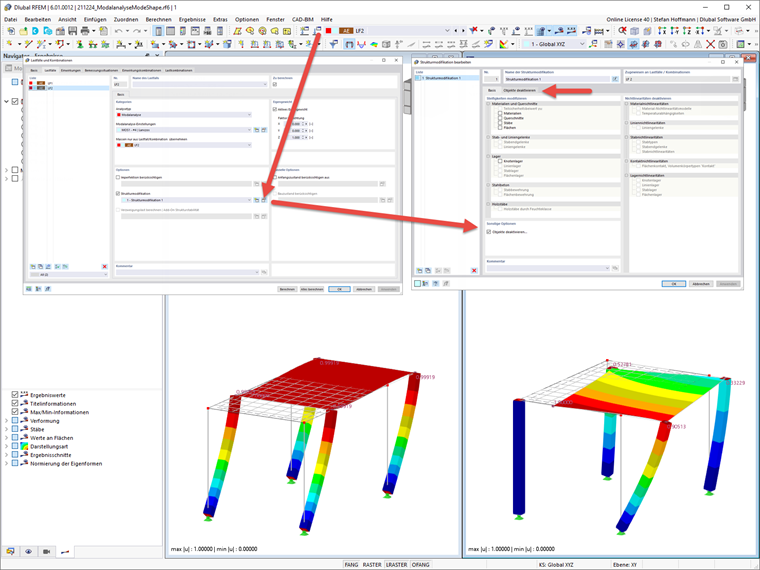Toggle the tables panel icon in toolbar
Screen dimensions: 760x570
[171, 31]
